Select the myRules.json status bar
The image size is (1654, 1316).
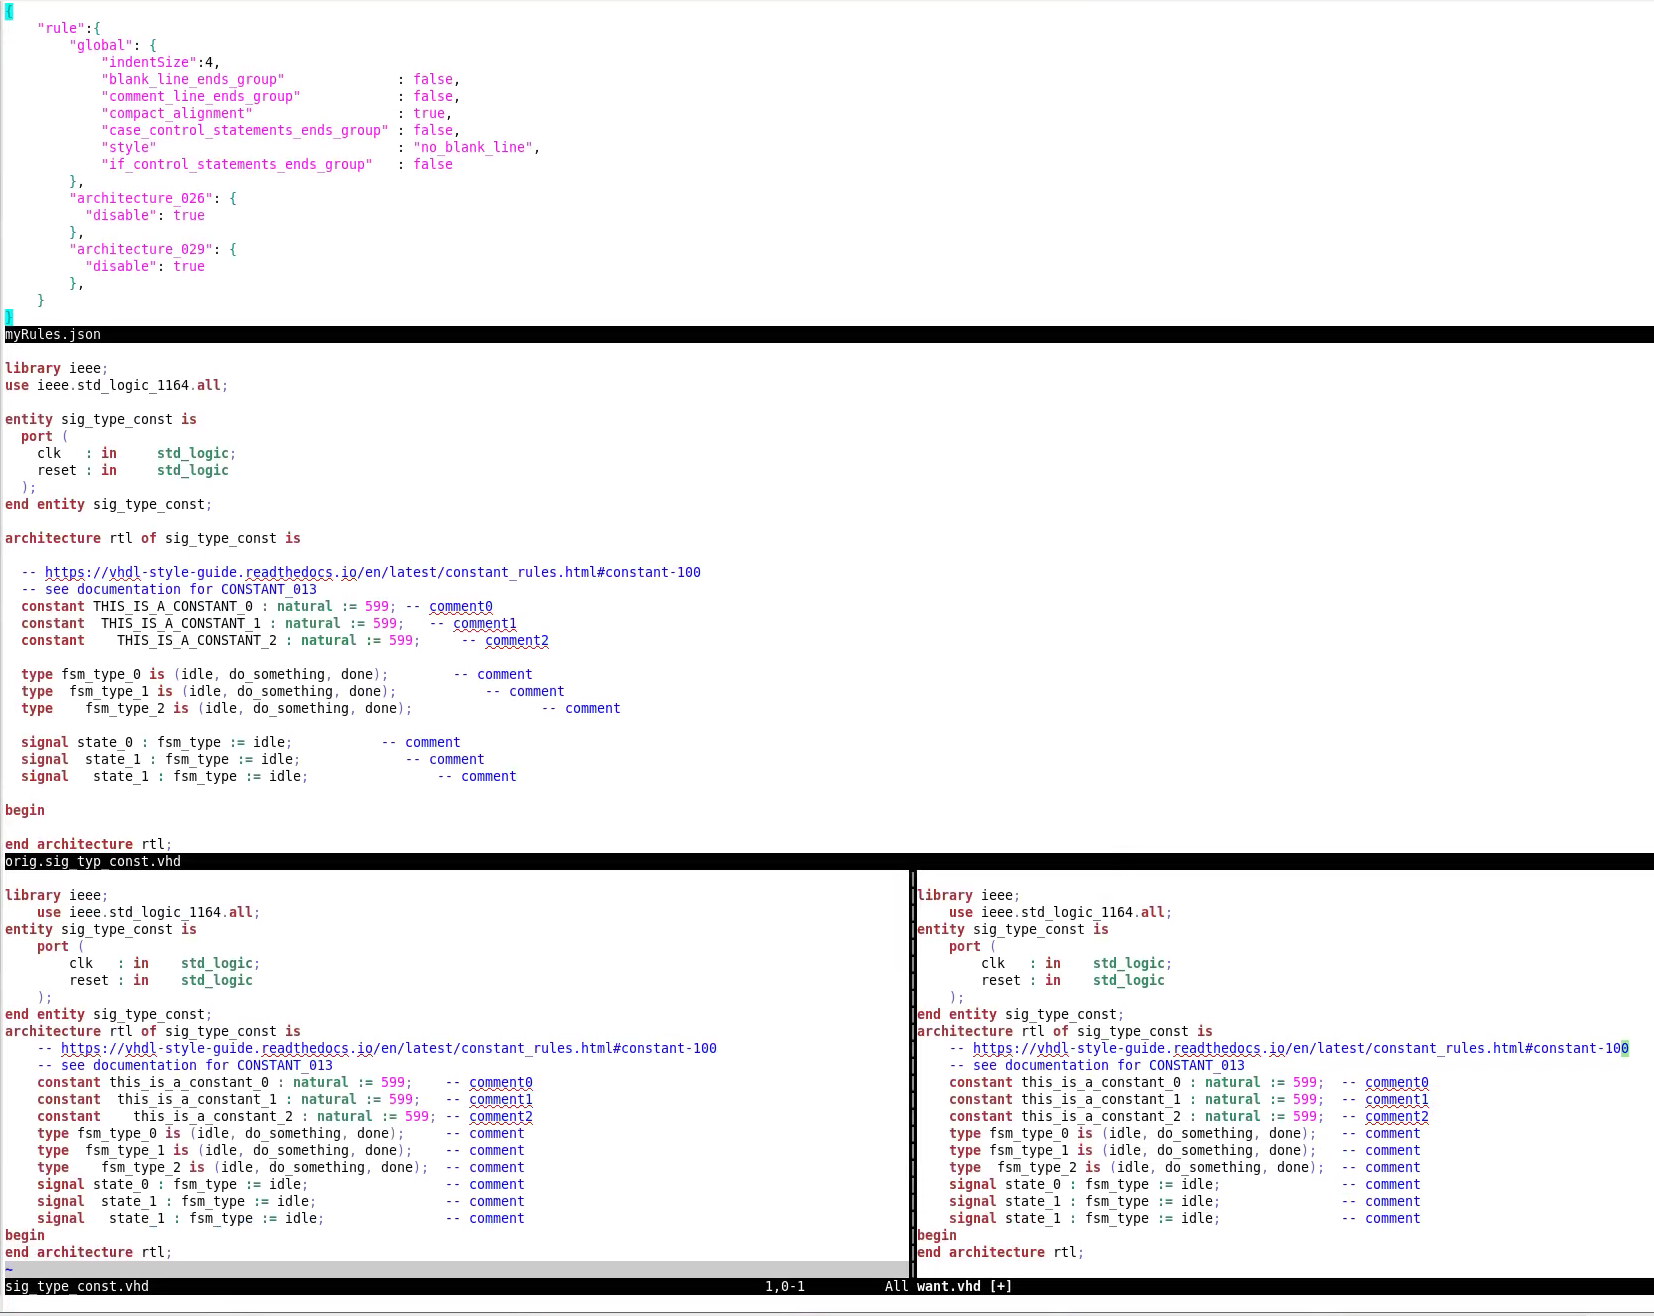[52, 334]
